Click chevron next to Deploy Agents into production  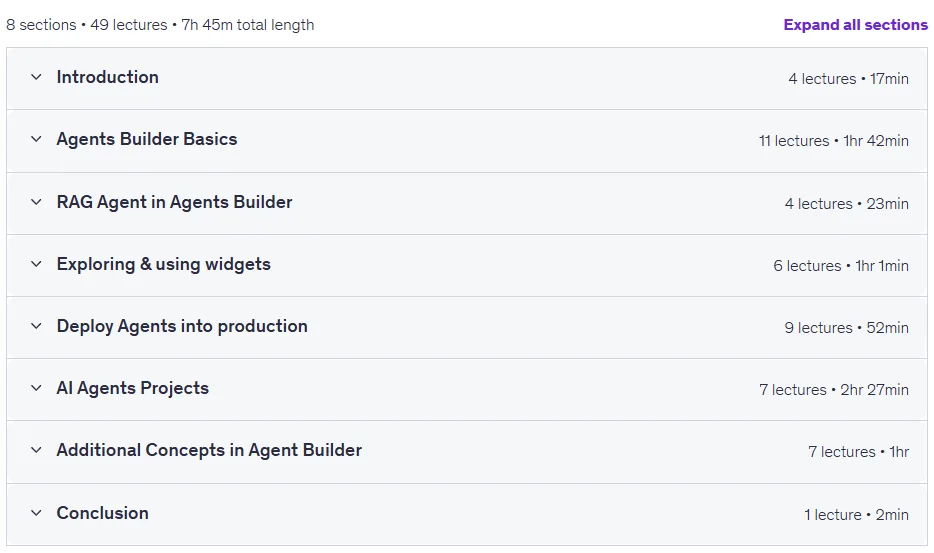click(36, 326)
